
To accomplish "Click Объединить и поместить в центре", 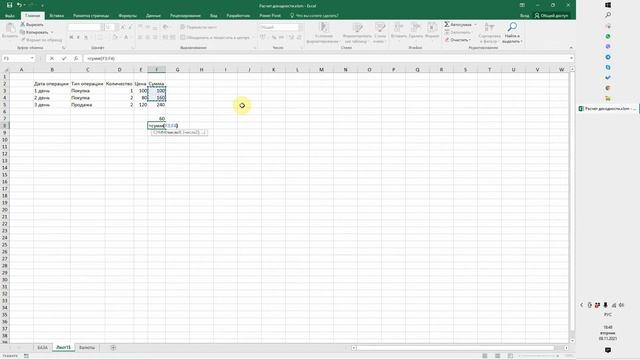I will (215, 37).
